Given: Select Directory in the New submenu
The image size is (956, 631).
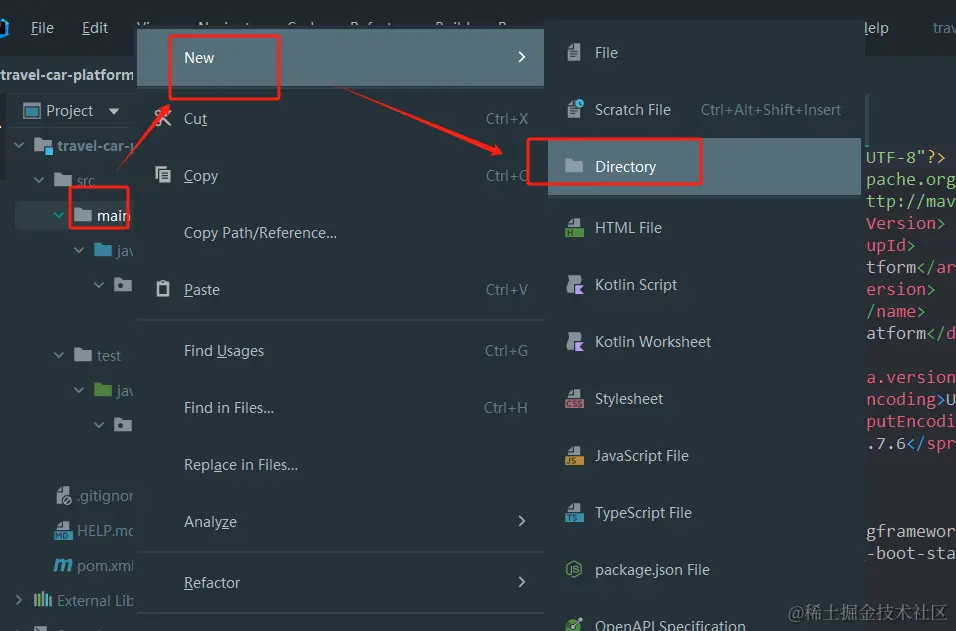Looking at the screenshot, I should click(704, 166).
